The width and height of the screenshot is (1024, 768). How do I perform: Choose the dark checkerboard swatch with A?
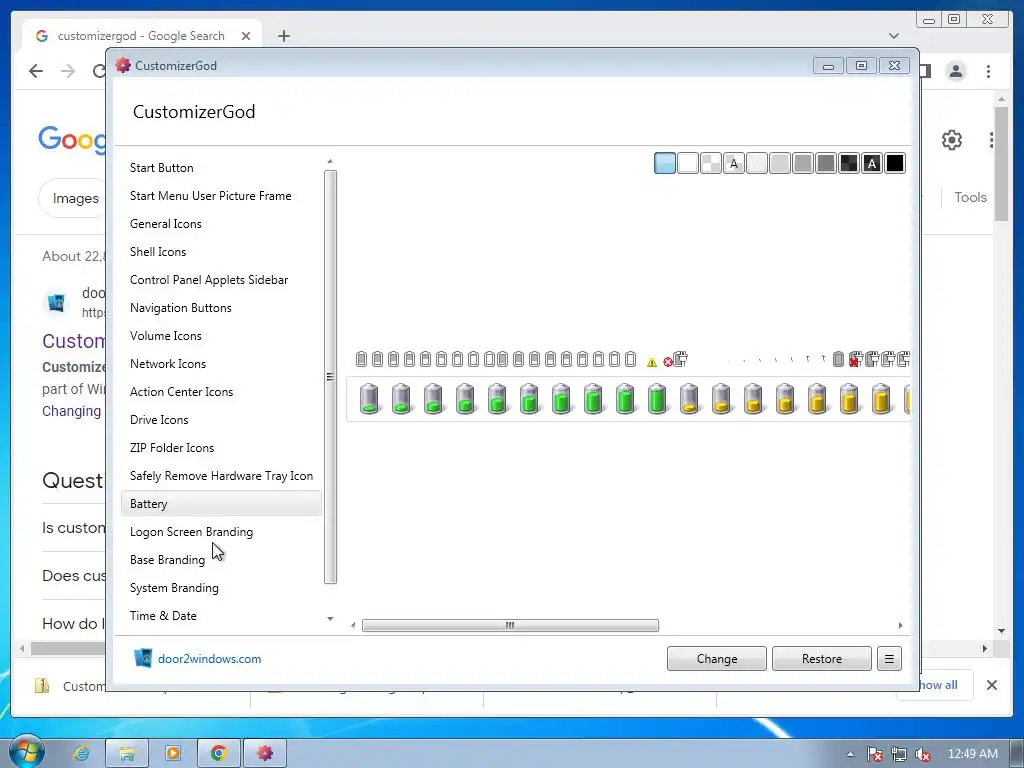(x=872, y=163)
